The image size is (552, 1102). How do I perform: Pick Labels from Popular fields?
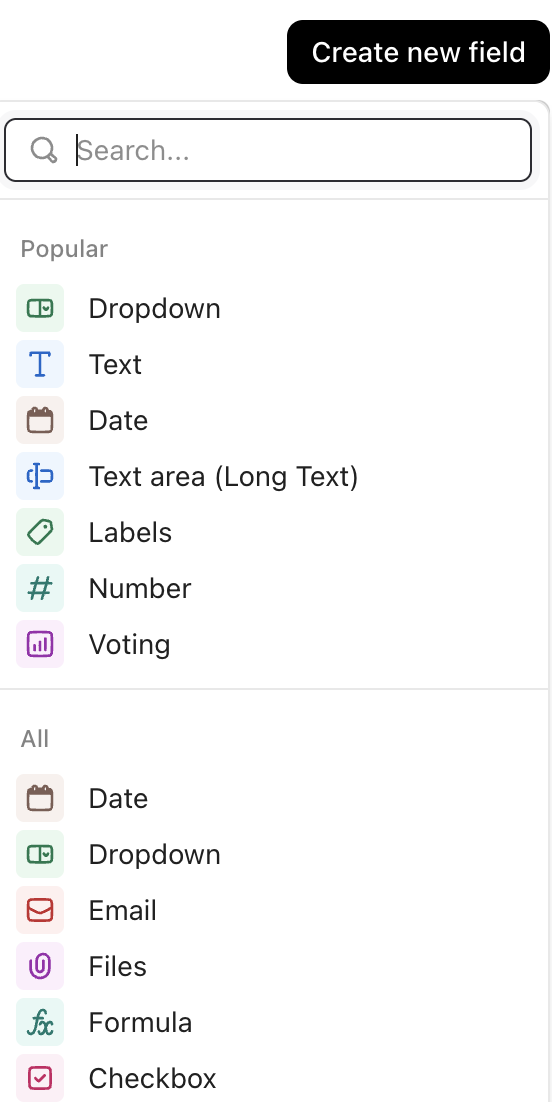274,532
